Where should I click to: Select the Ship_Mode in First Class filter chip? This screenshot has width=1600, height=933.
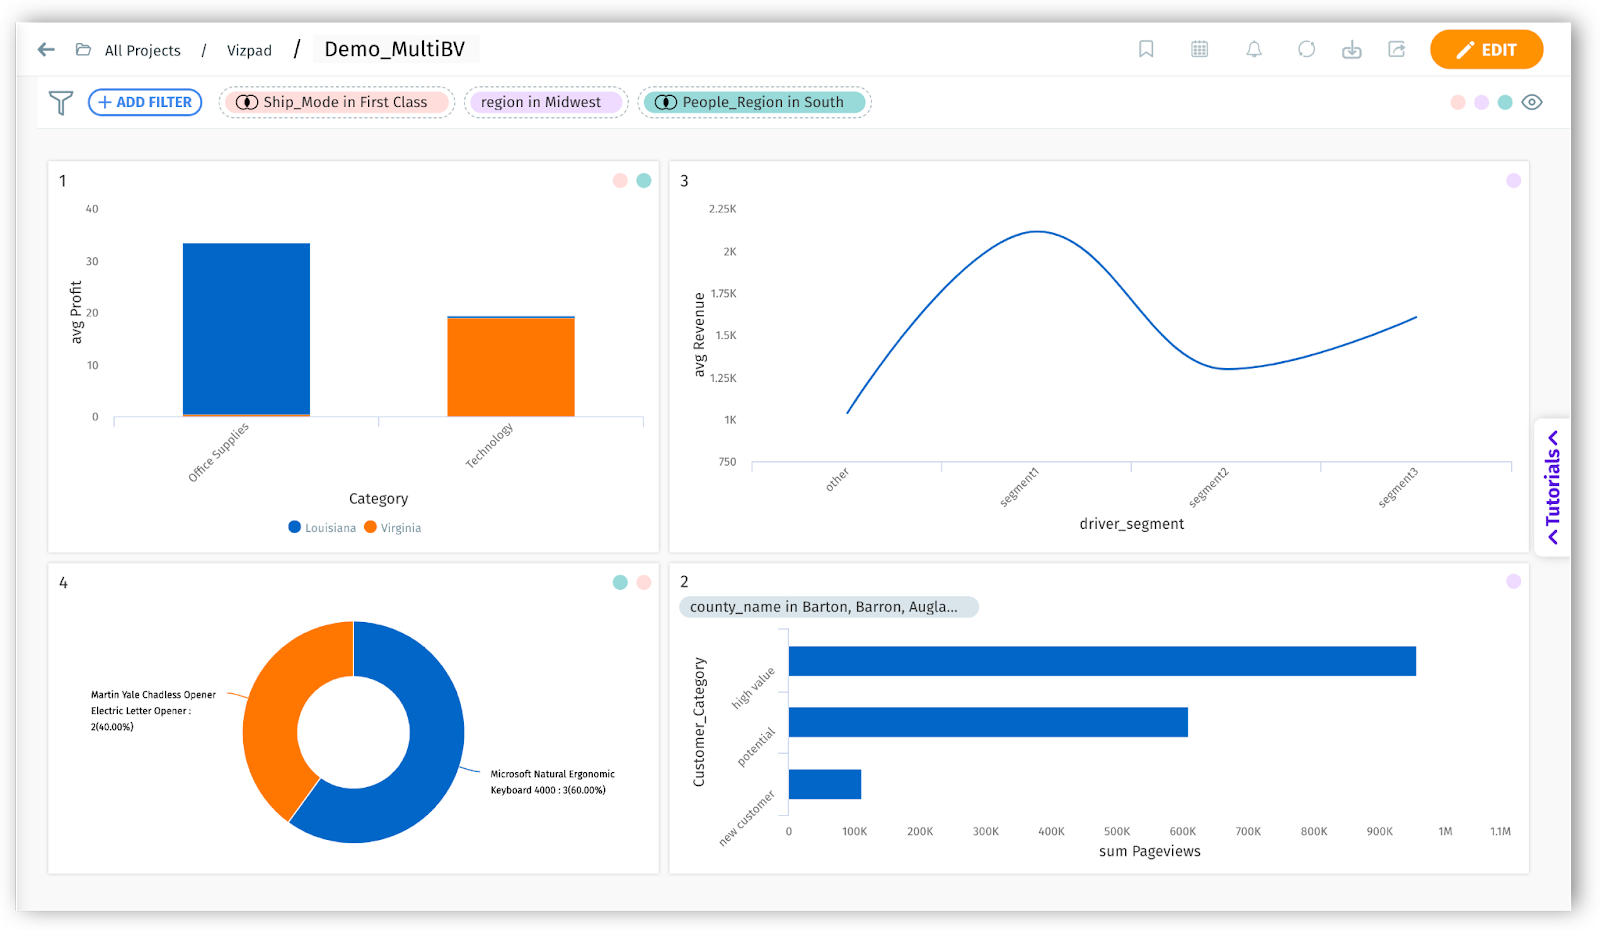[337, 102]
